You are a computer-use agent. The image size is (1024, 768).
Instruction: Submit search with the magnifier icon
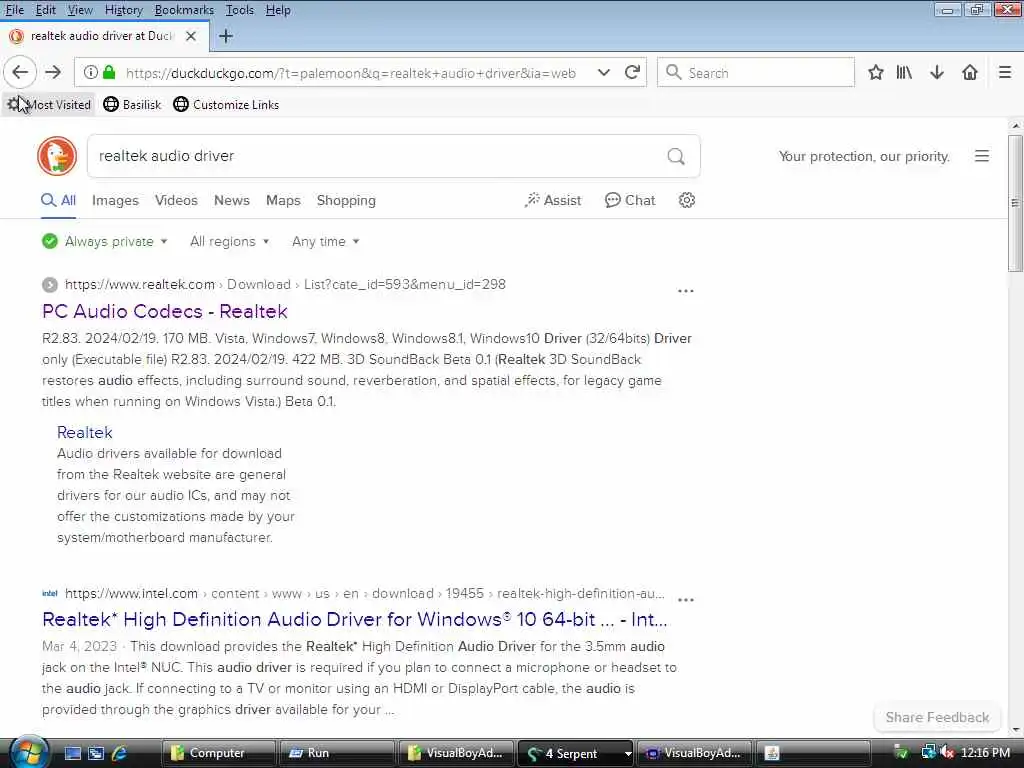point(676,156)
